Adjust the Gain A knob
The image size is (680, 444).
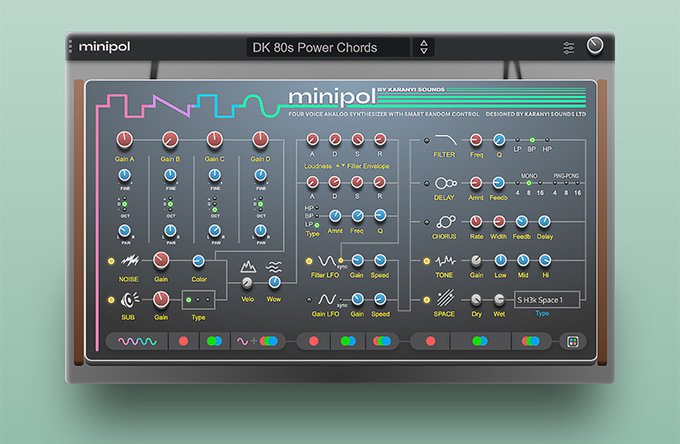coord(124,139)
